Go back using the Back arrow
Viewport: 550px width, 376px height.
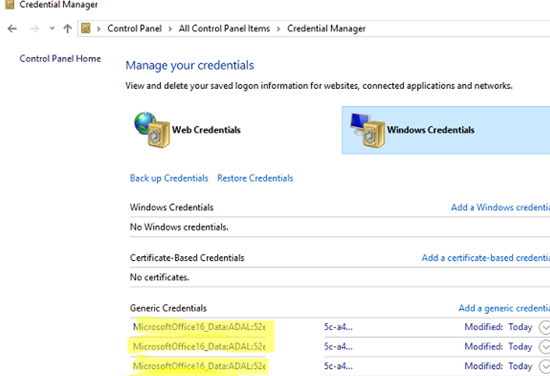coord(12,28)
